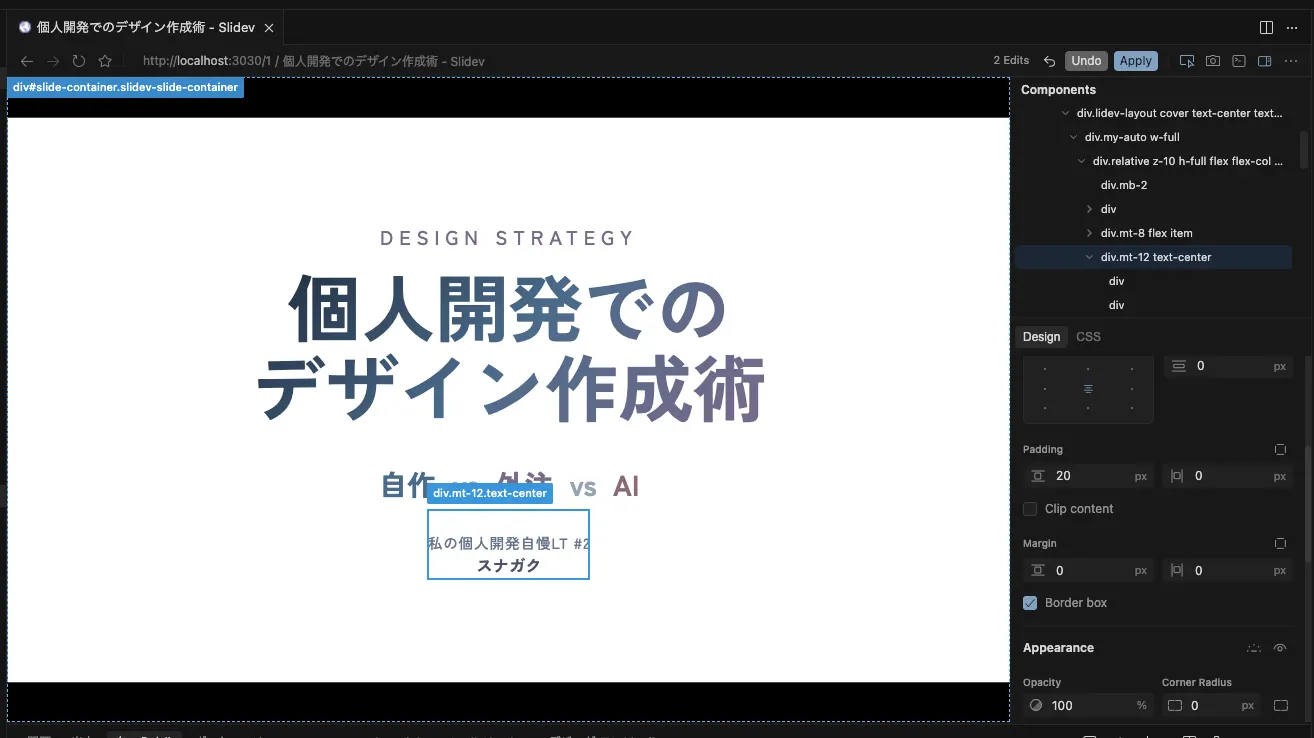This screenshot has width=1314, height=738.
Task: Open the terminal icon in the toolbar
Action: point(1239,60)
